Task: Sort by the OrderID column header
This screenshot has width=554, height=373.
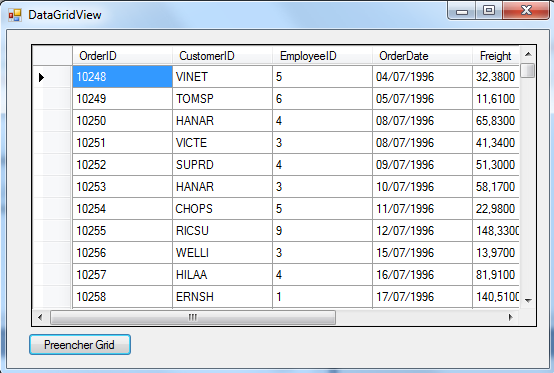Action: click(122, 56)
